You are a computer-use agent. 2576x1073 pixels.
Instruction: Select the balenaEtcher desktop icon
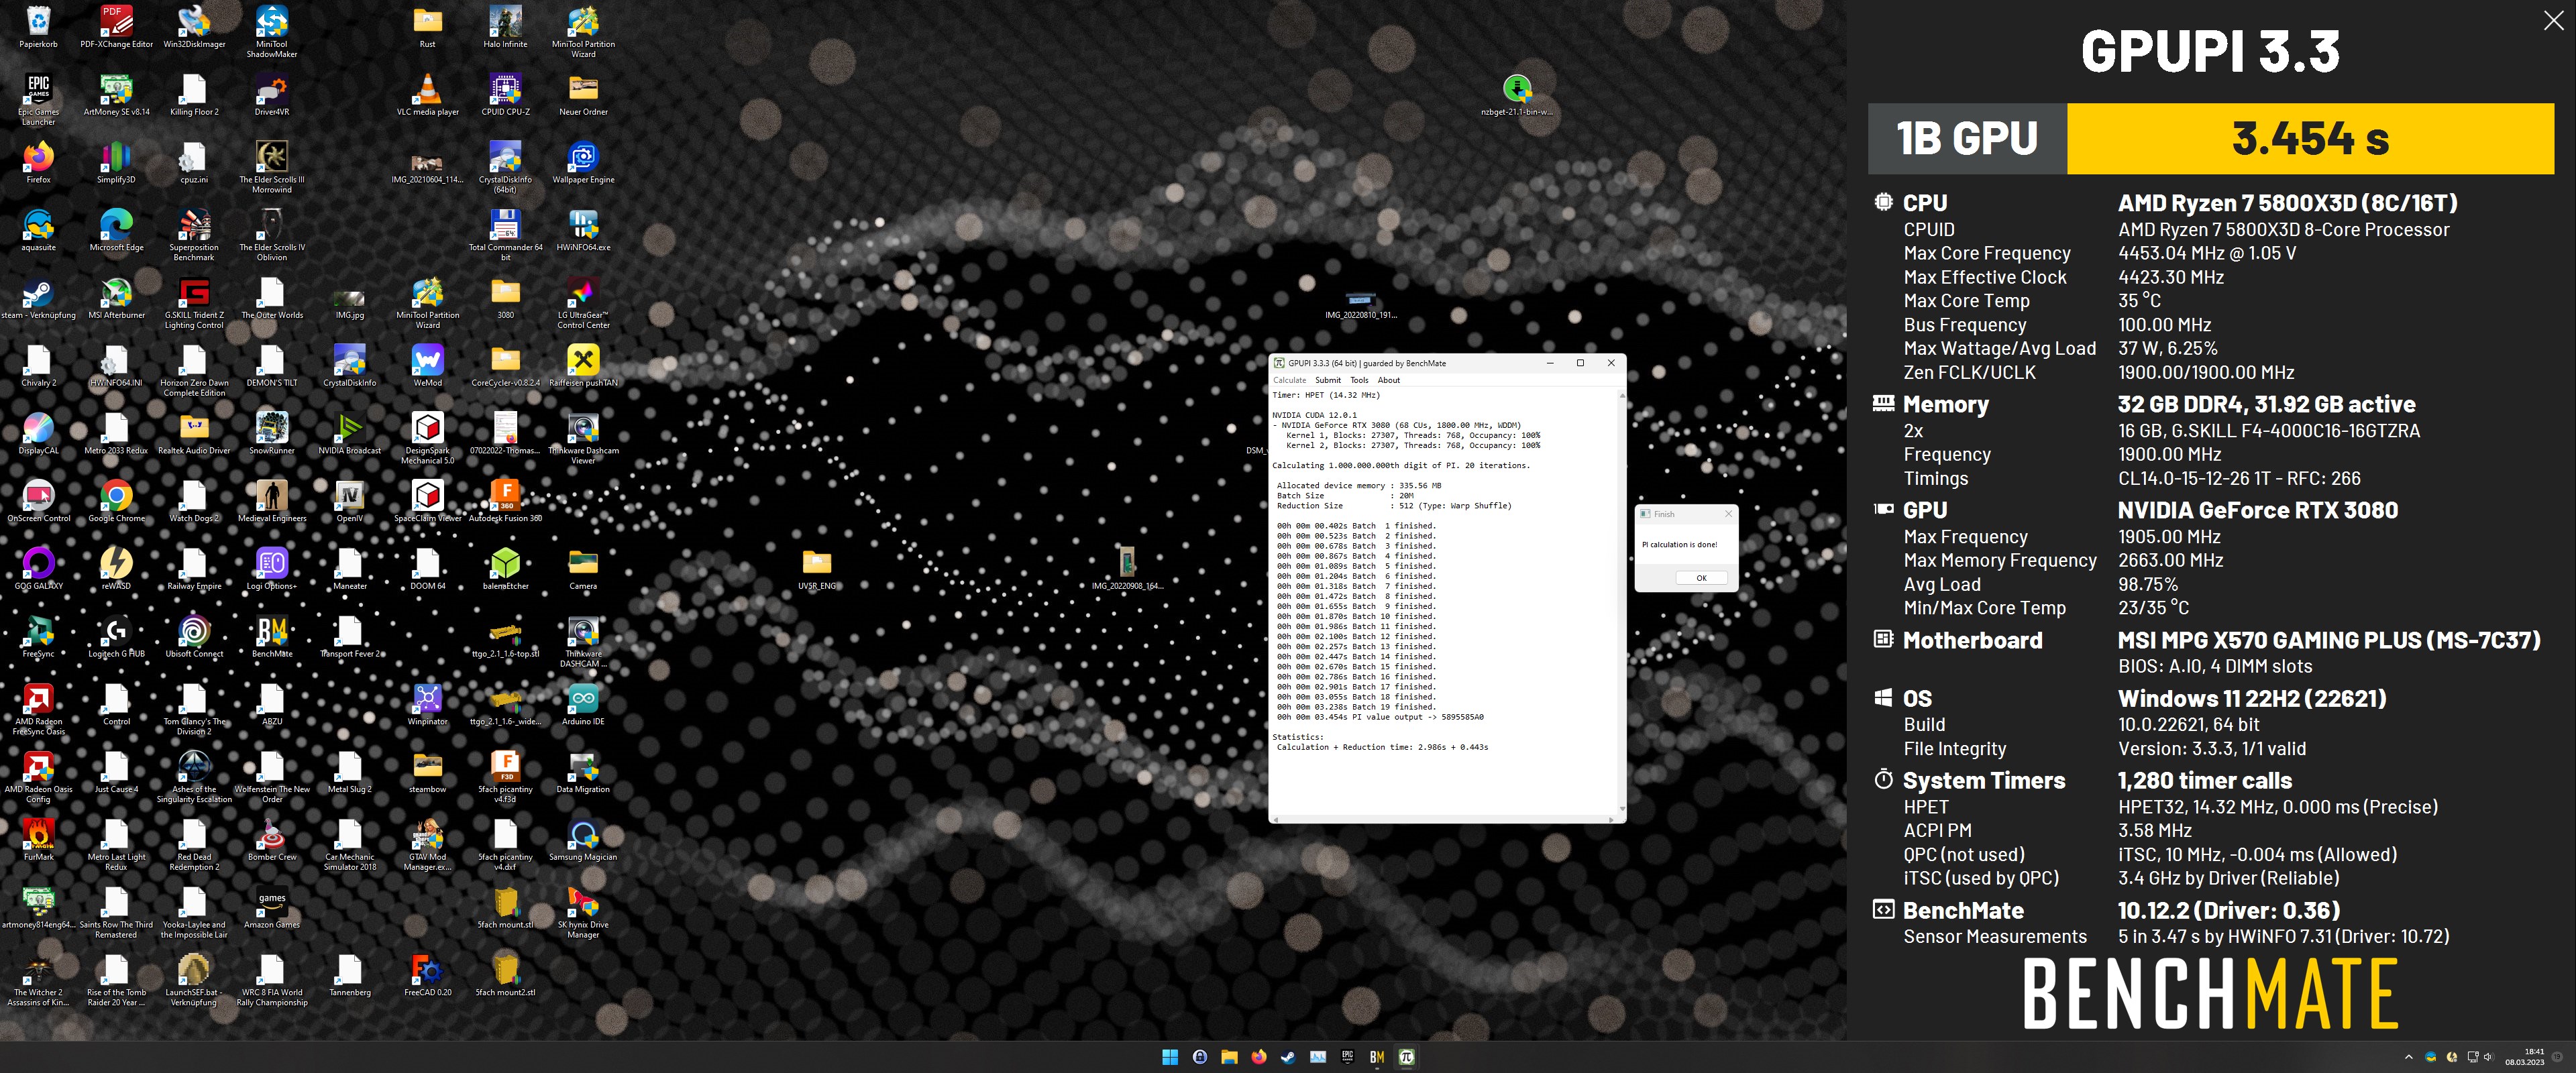505,569
